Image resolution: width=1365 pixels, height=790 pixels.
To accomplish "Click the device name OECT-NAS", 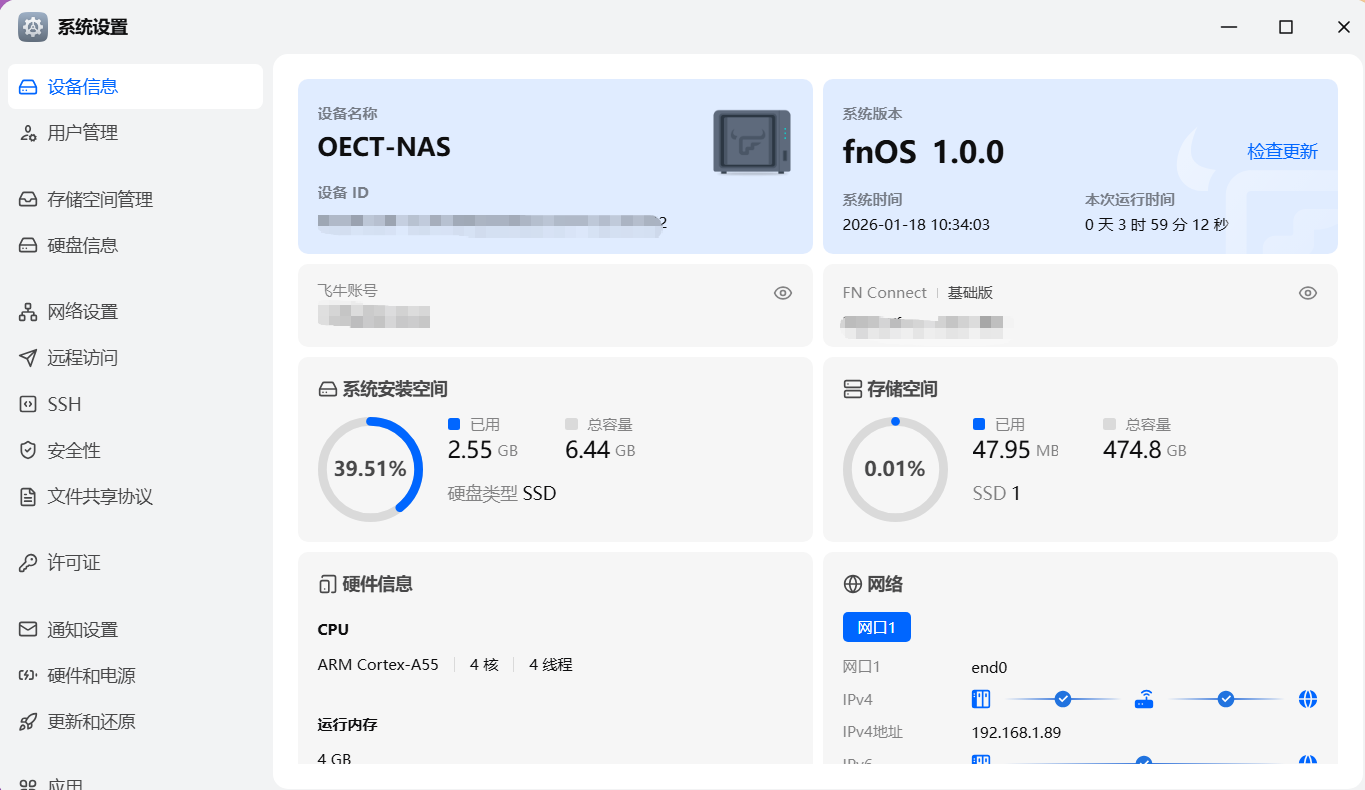I will [x=384, y=148].
